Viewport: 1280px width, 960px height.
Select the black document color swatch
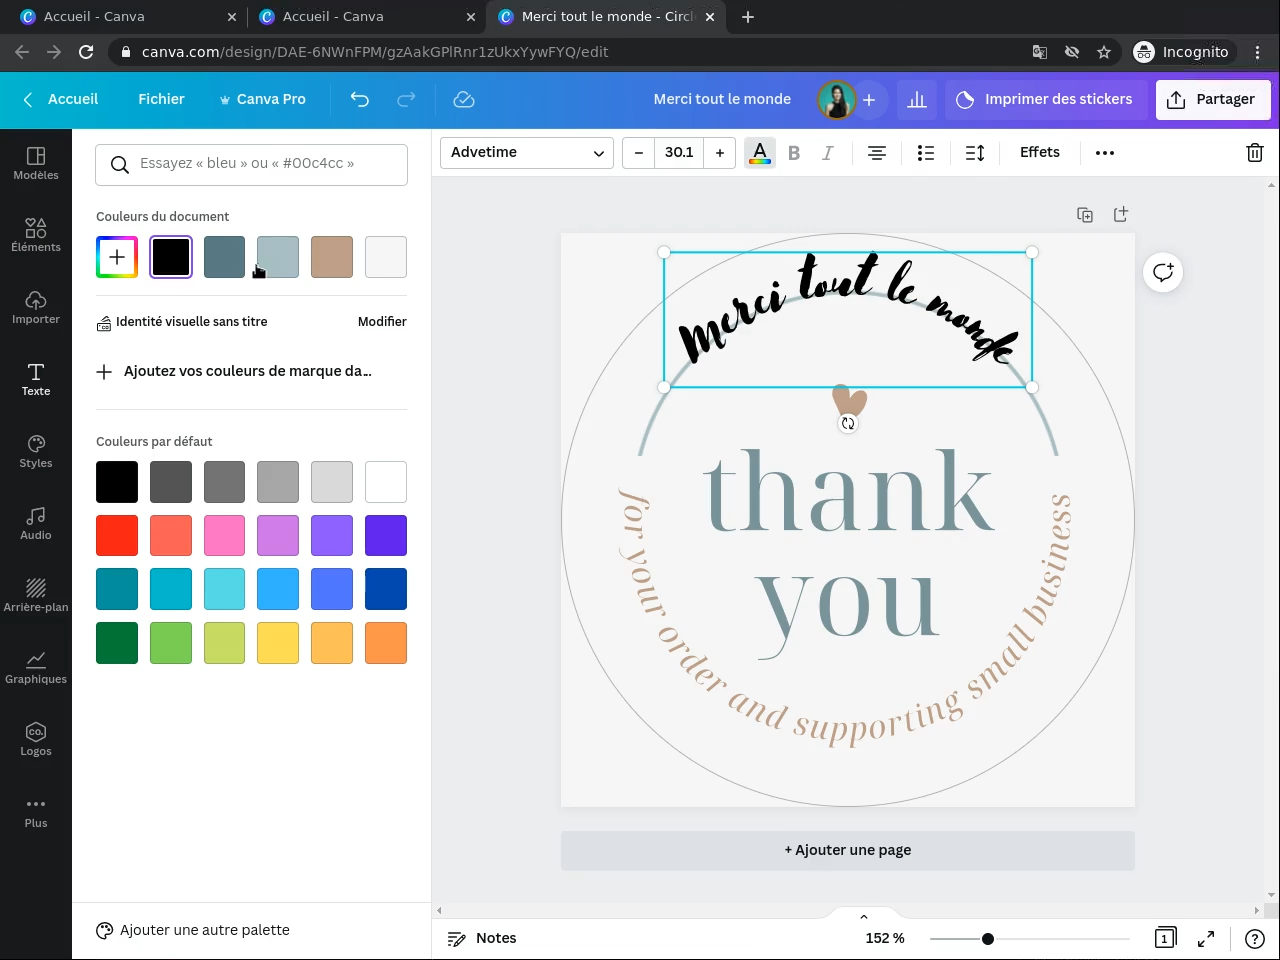click(171, 257)
